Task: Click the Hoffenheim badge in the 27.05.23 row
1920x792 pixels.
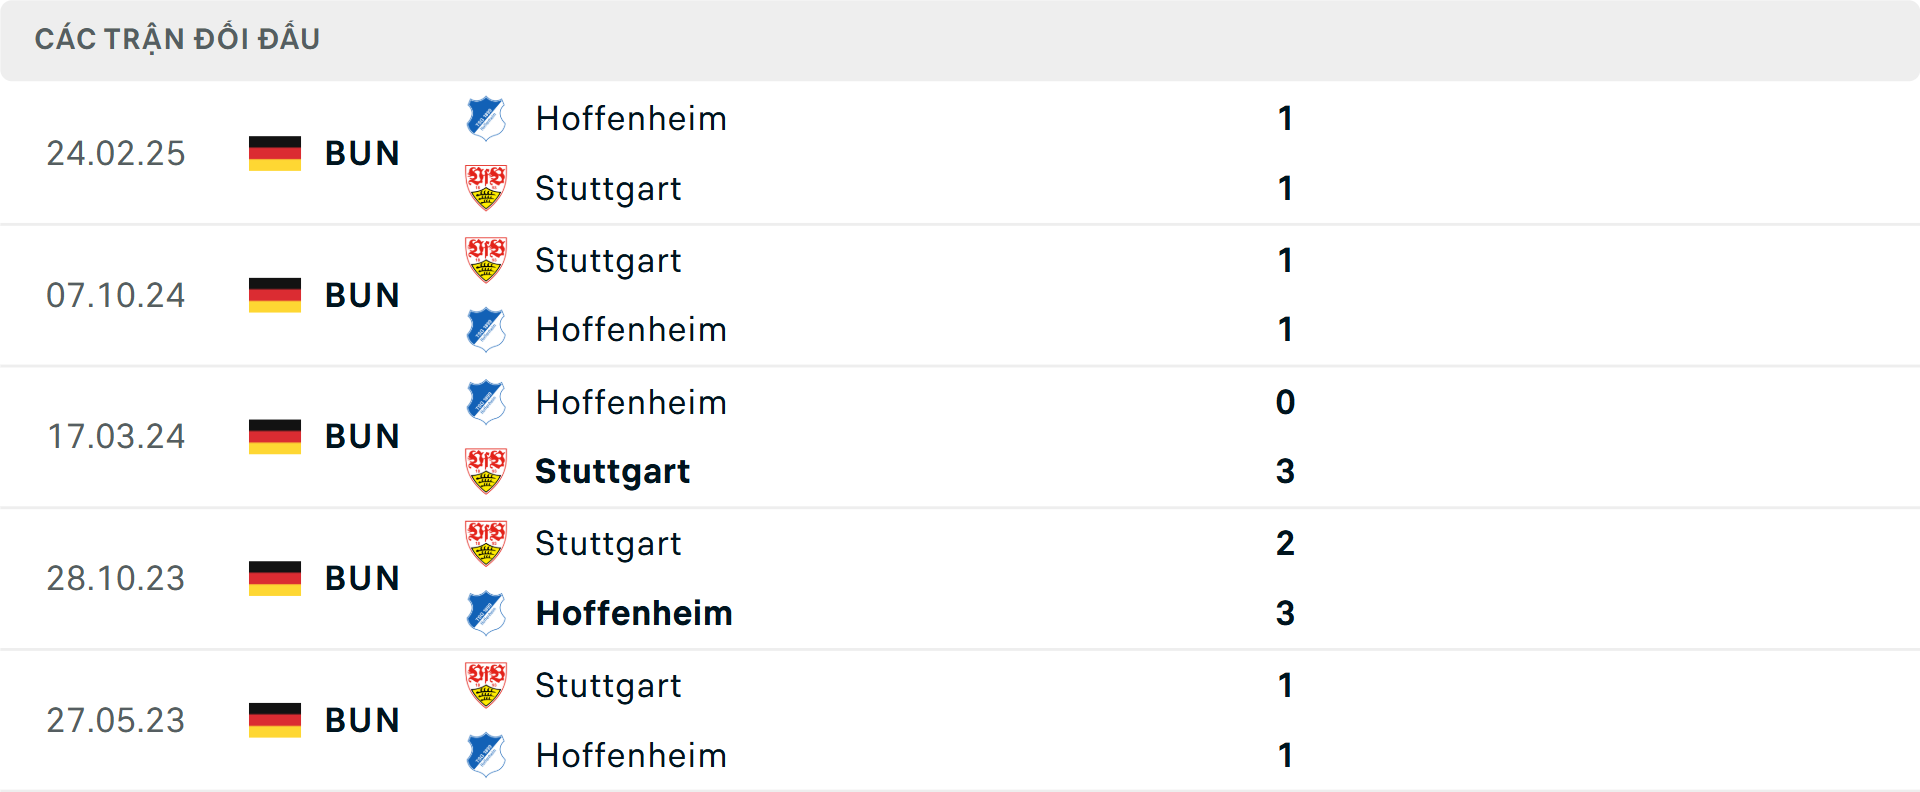Action: tap(486, 756)
